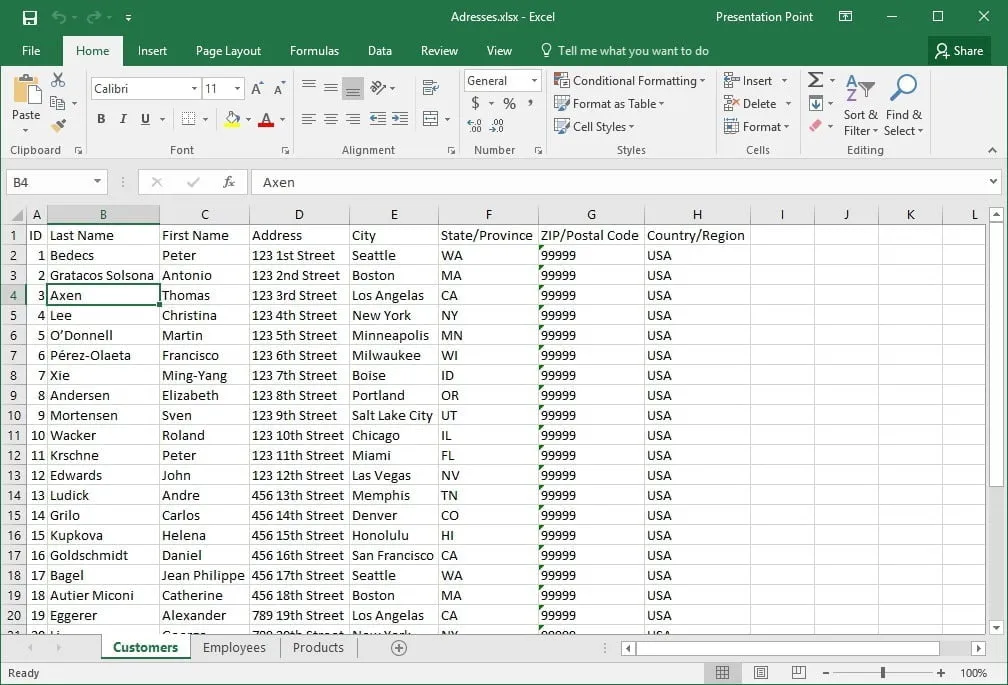Viewport: 1008px width, 685px height.
Task: Click the zoom slider handle
Action: [x=883, y=673]
